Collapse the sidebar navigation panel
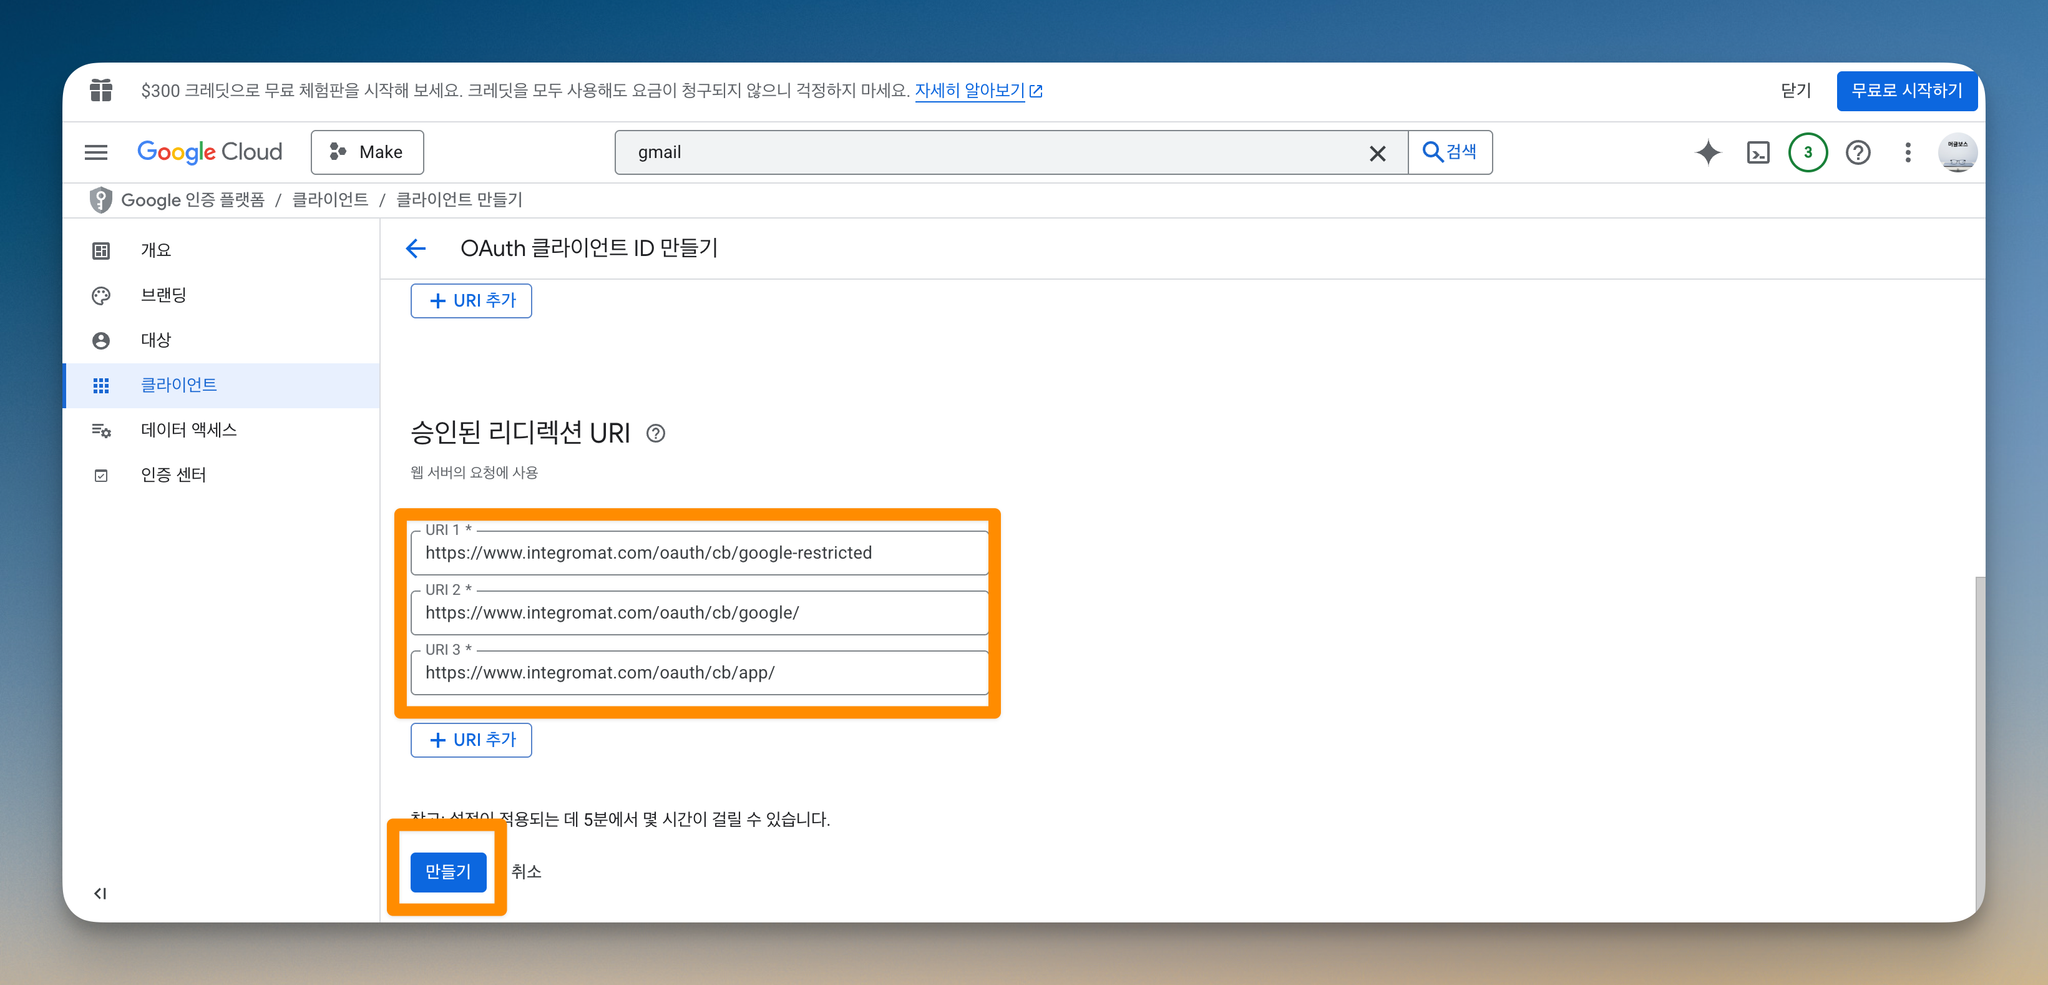 coord(100,893)
